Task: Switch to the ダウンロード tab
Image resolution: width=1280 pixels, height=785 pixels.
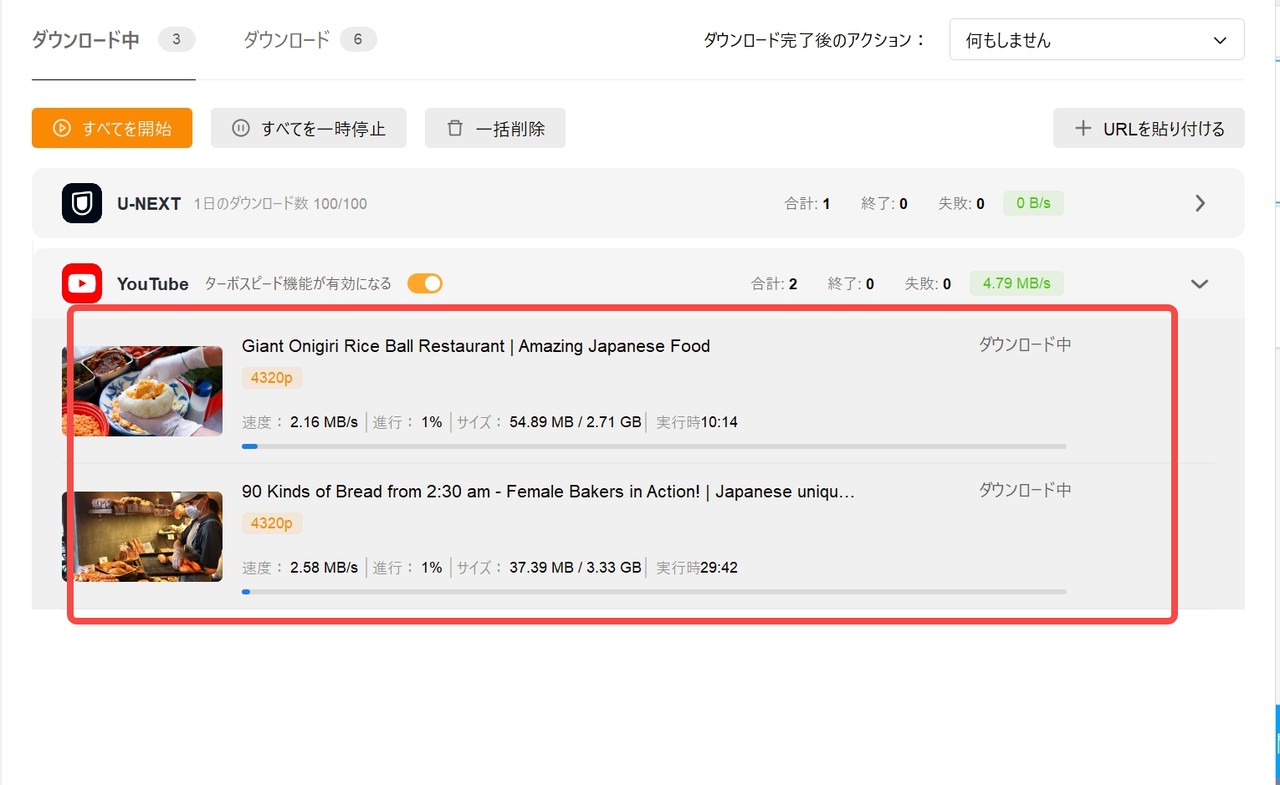Action: (287, 38)
